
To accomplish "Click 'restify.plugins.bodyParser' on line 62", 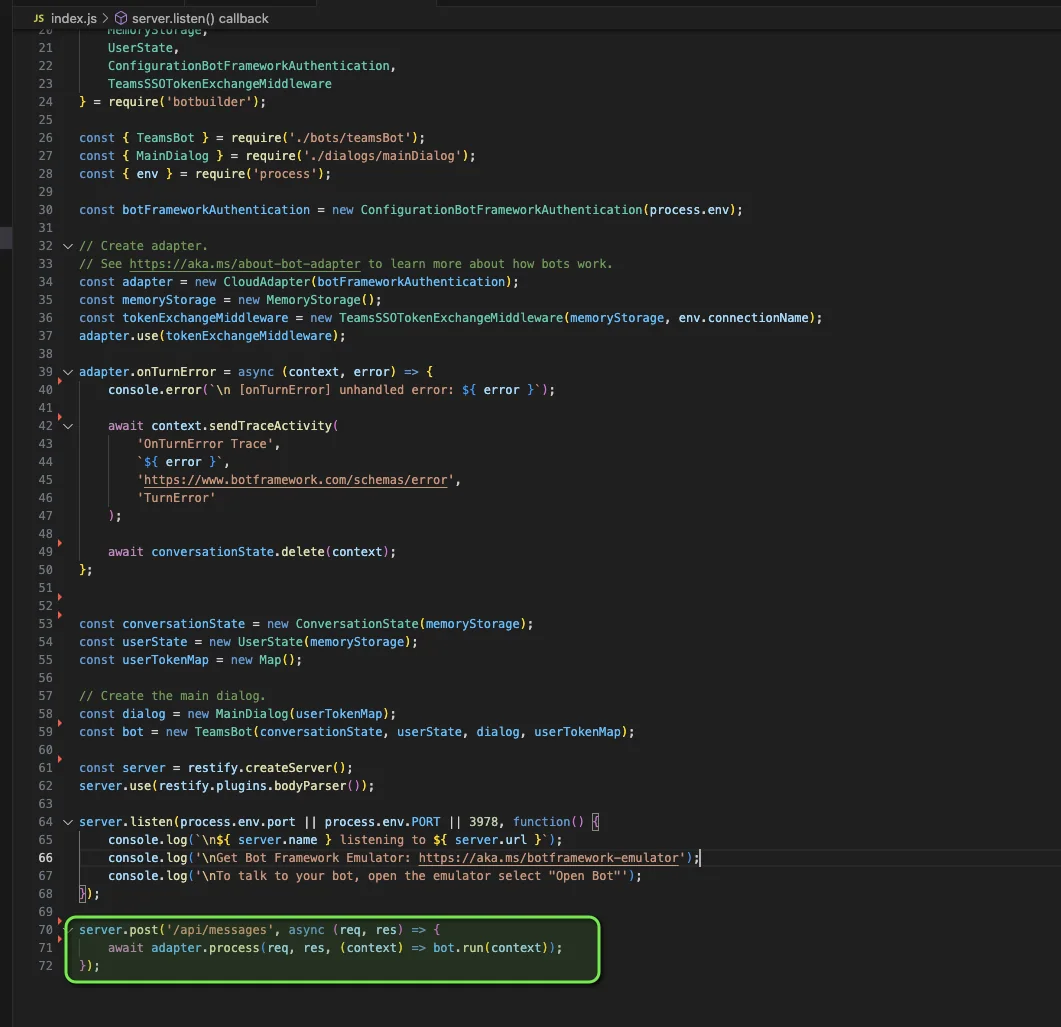I will 252,786.
